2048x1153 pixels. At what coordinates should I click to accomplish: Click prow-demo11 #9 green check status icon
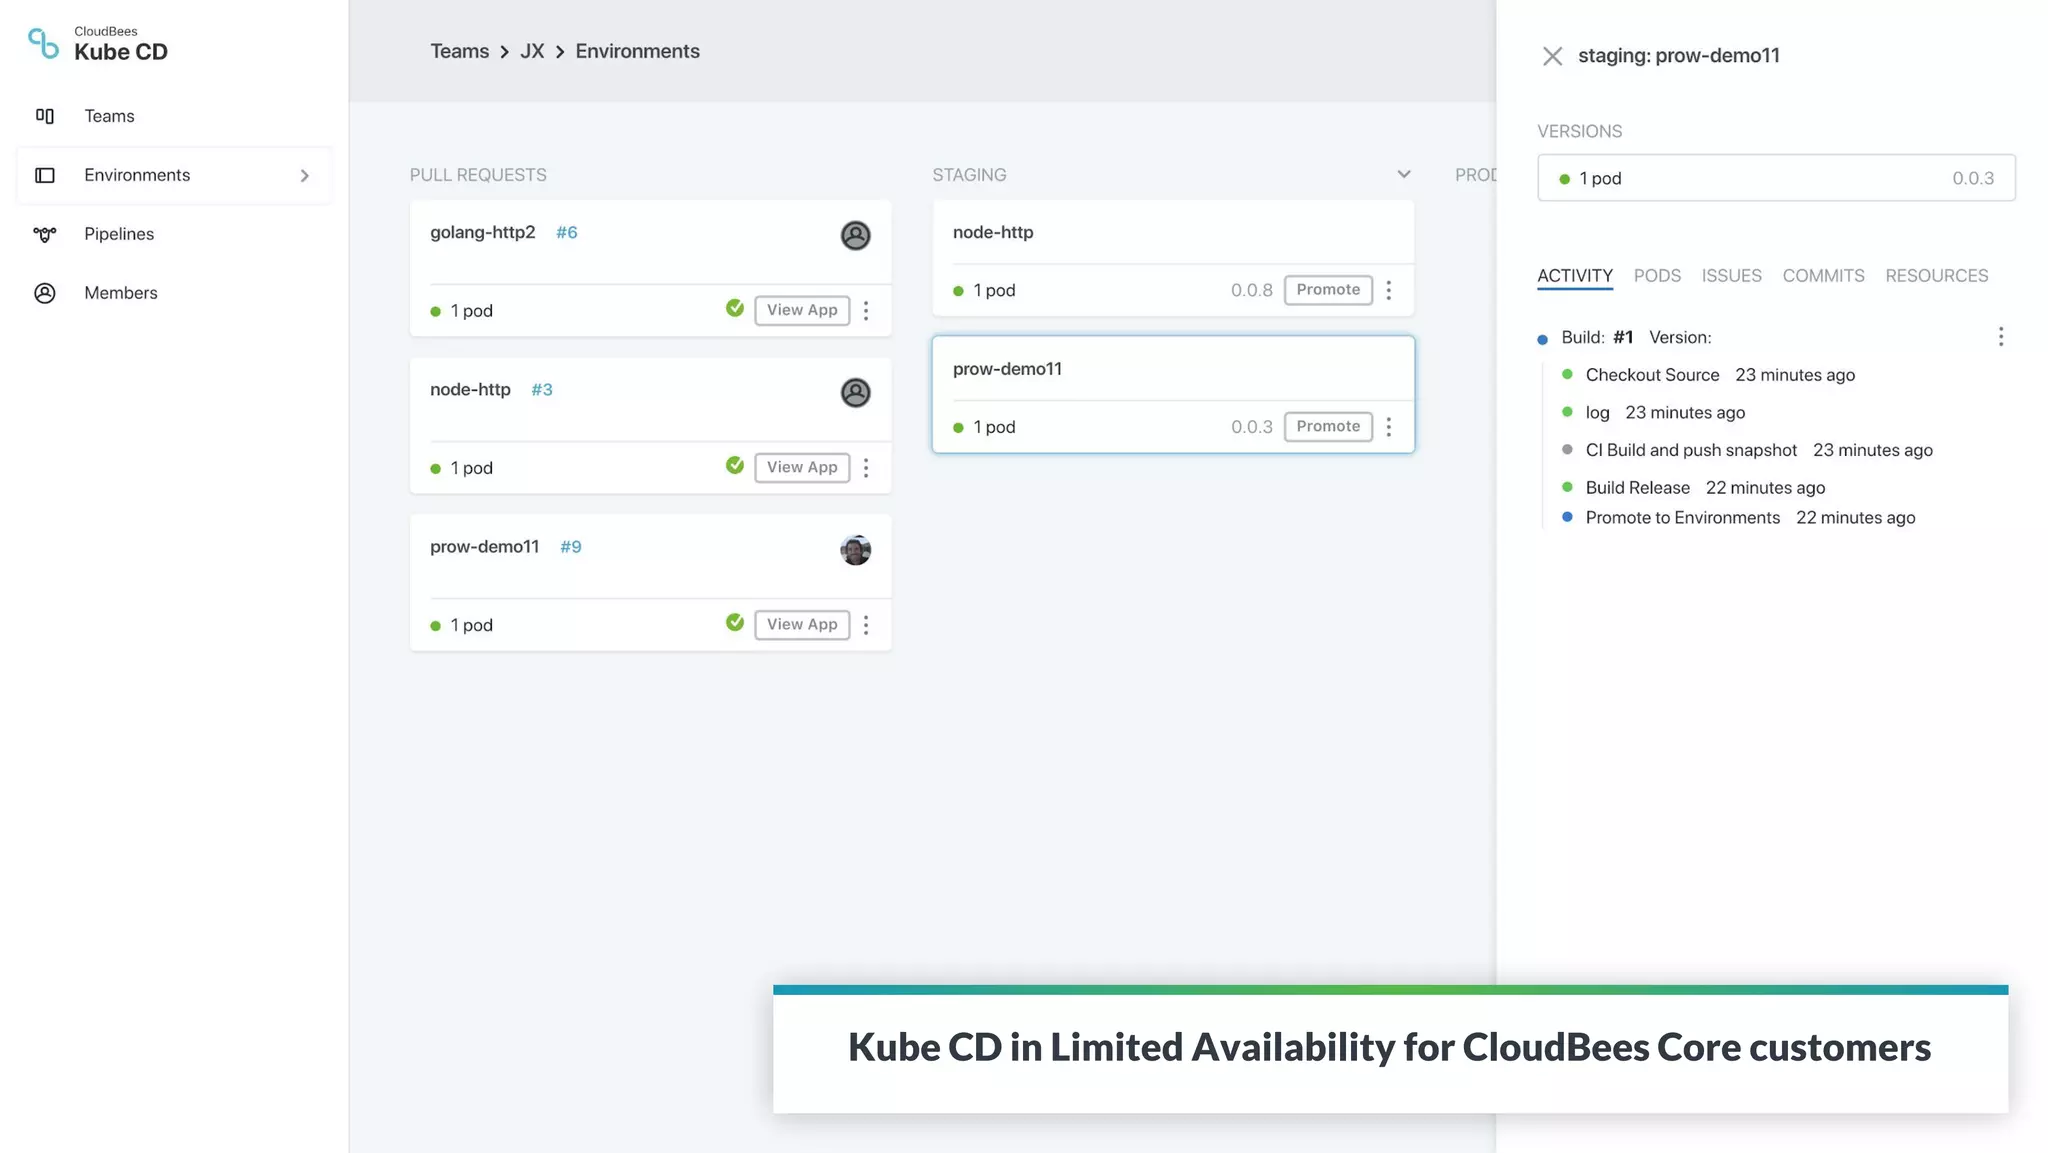coord(735,622)
